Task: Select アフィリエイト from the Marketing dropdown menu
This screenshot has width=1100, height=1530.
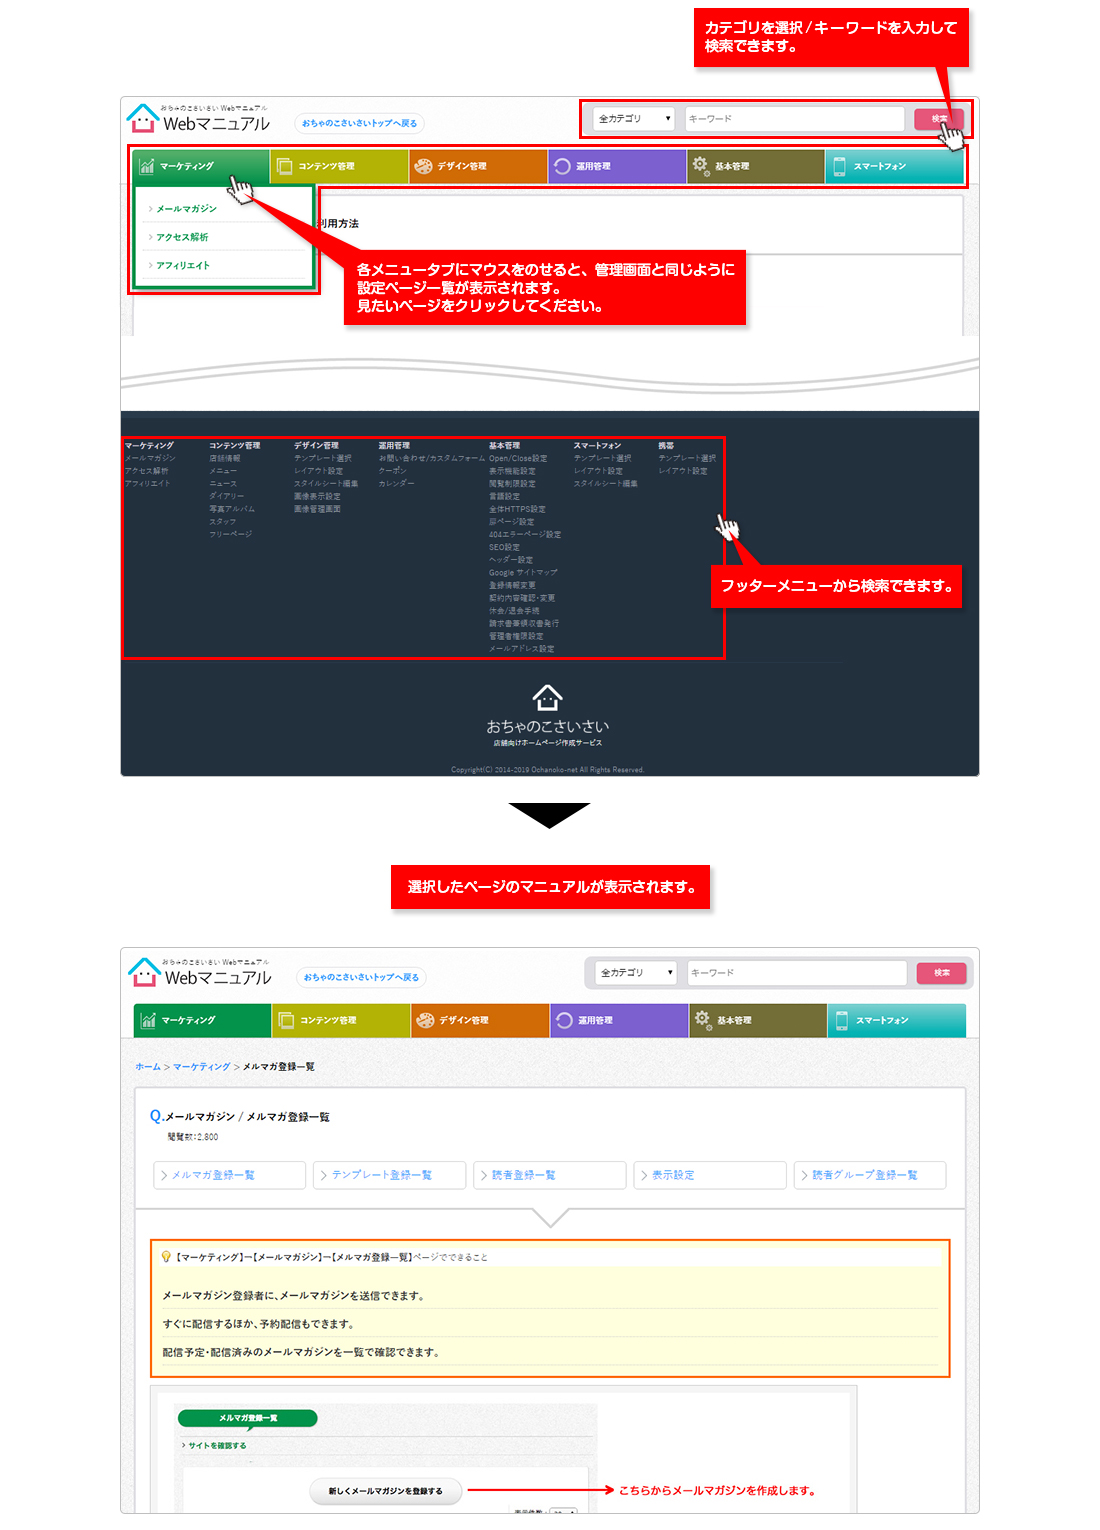Action: [x=183, y=265]
